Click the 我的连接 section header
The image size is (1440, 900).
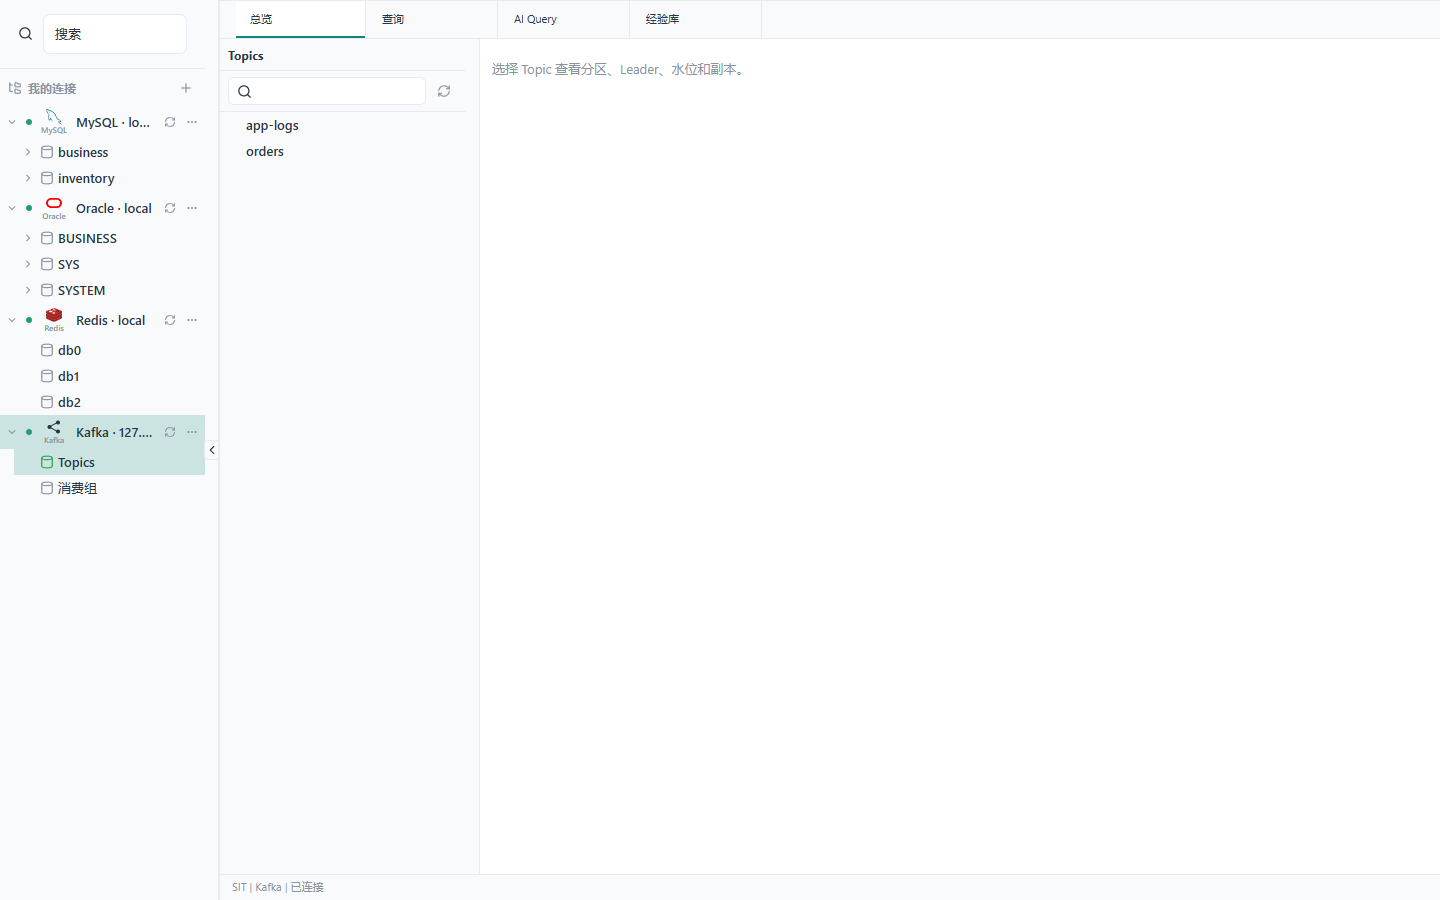(x=52, y=88)
